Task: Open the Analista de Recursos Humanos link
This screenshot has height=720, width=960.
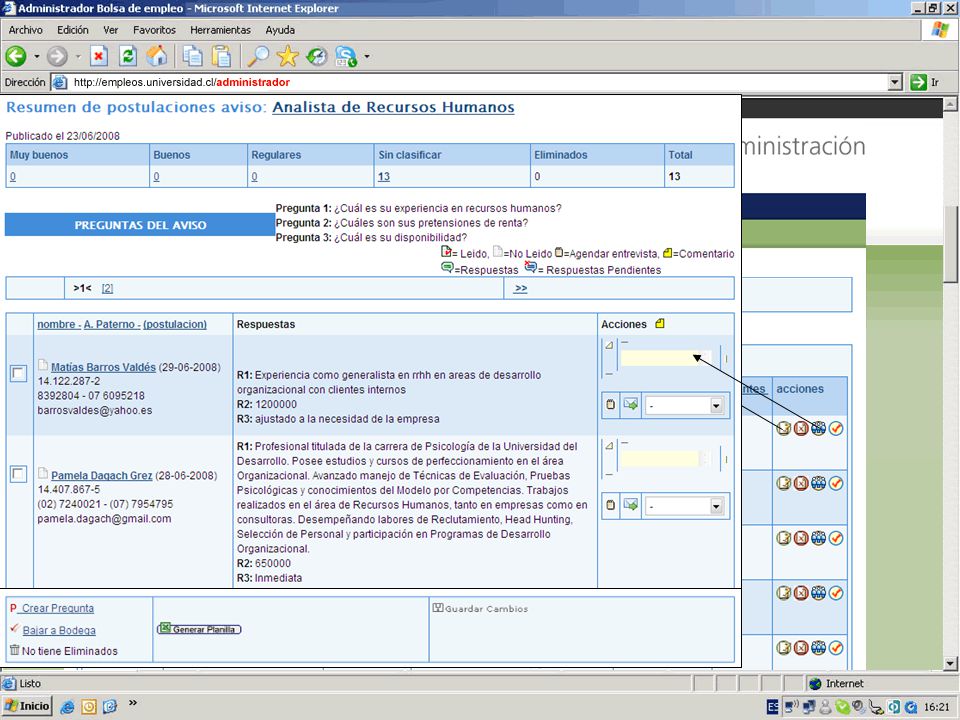Action: (x=393, y=107)
